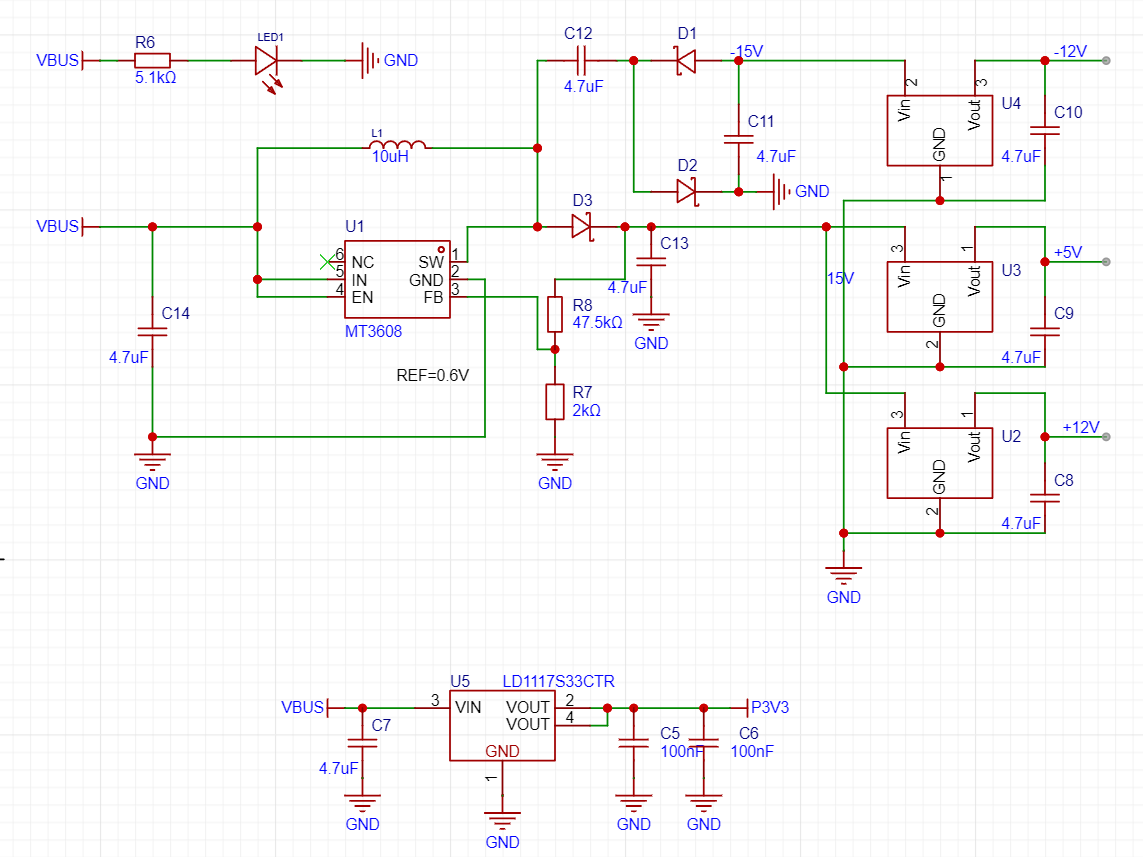The image size is (1143, 857).
Task: Click the +5V output terminal
Action: click(x=1106, y=262)
